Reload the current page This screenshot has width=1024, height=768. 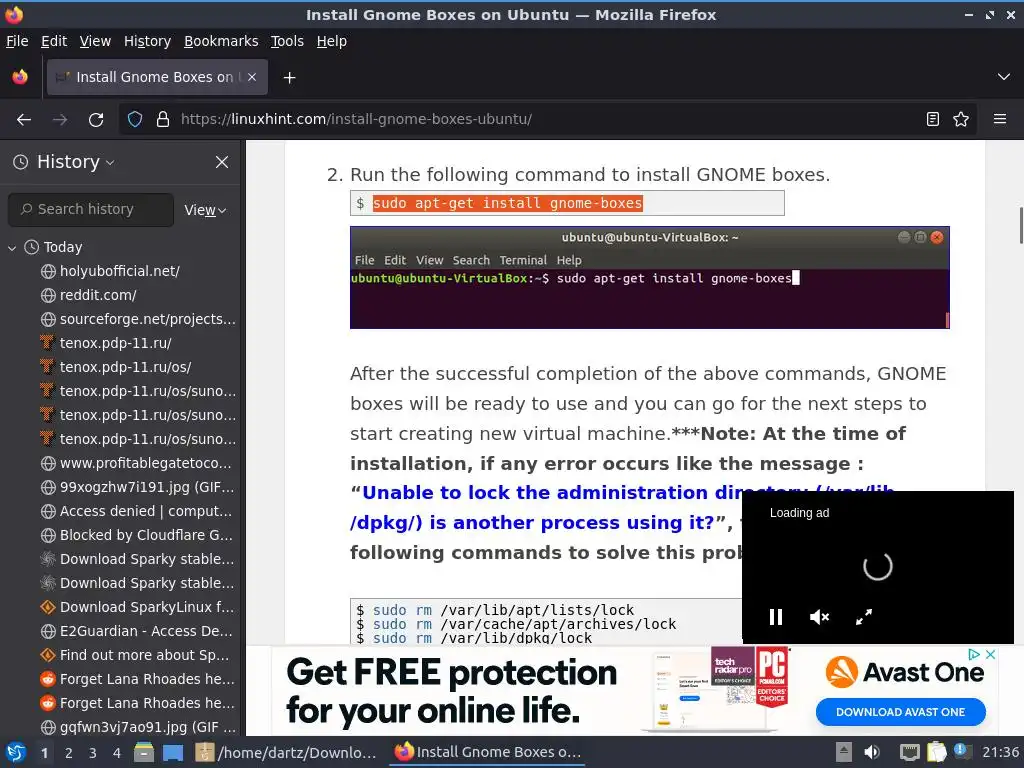[x=96, y=120]
